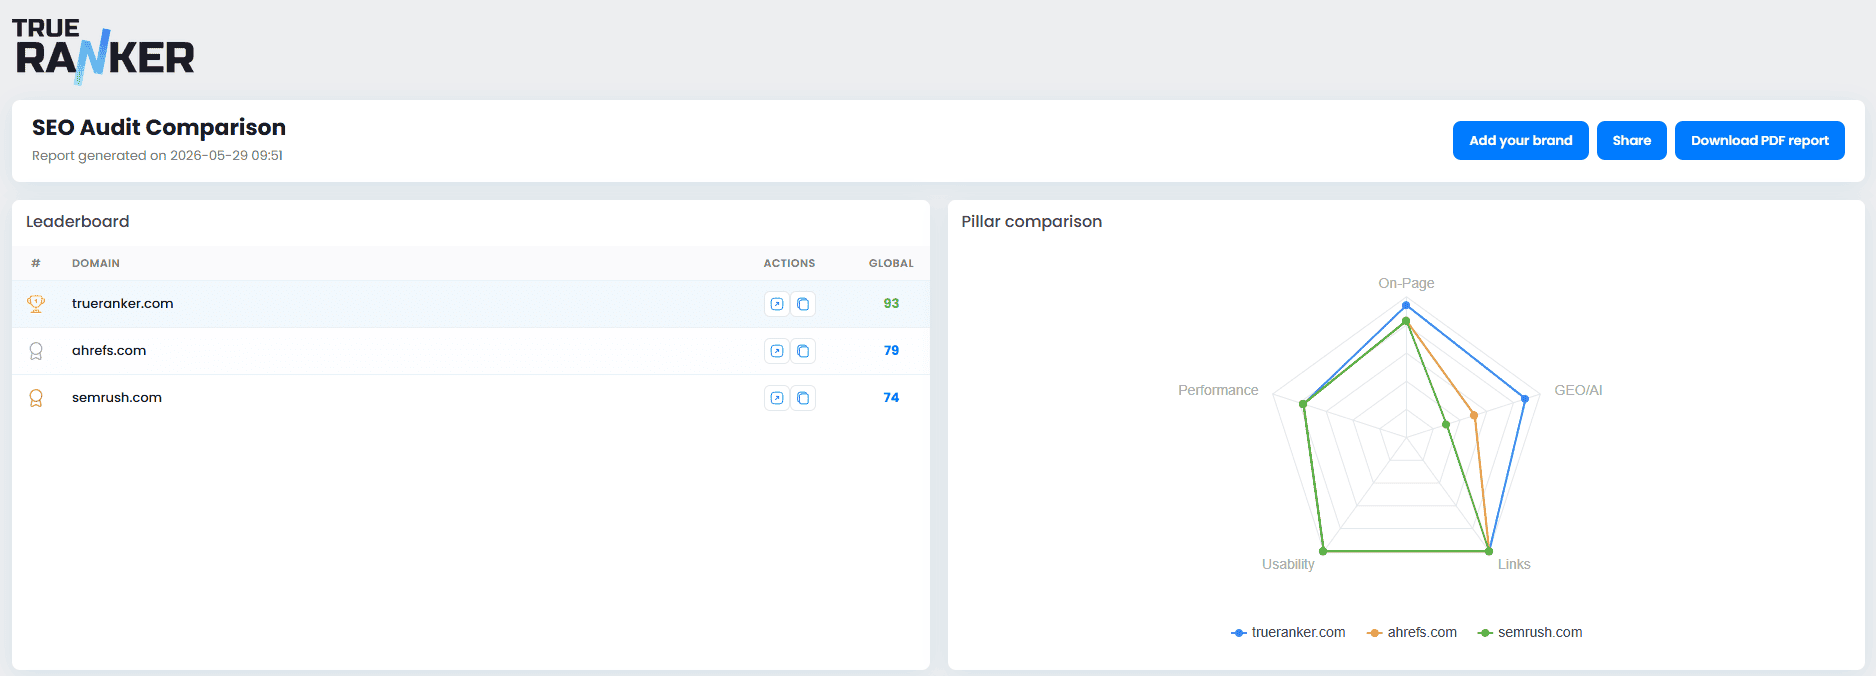Open the ahrefs.com report icon

pyautogui.click(x=777, y=351)
